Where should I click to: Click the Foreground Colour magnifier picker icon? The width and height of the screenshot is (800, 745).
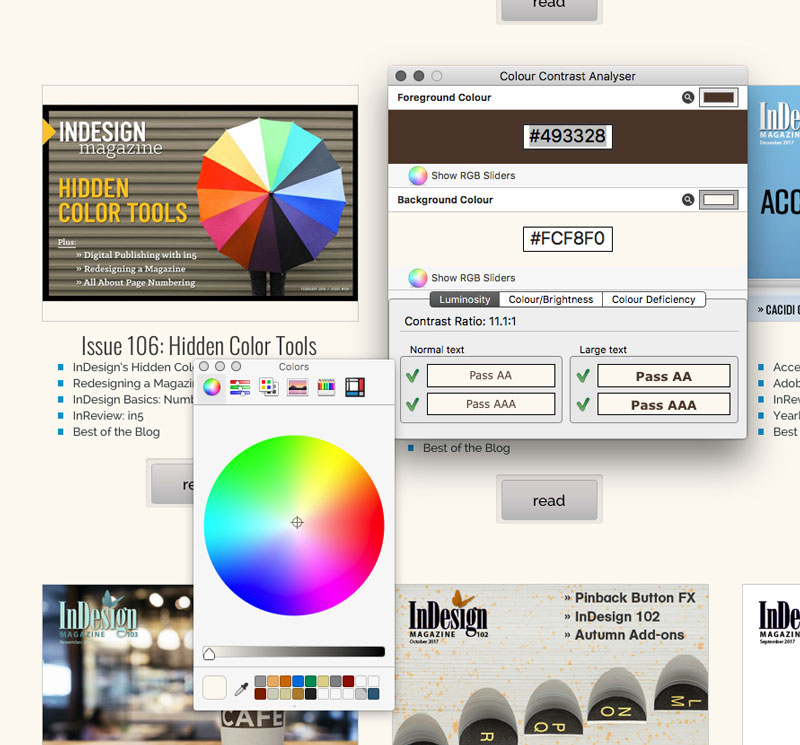(x=688, y=97)
